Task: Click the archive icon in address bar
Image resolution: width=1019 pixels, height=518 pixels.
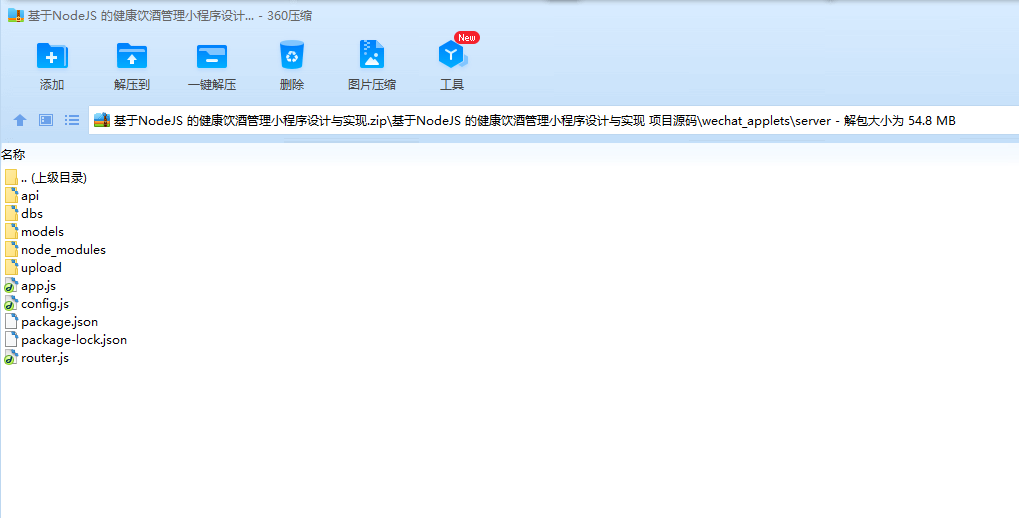Action: point(102,120)
